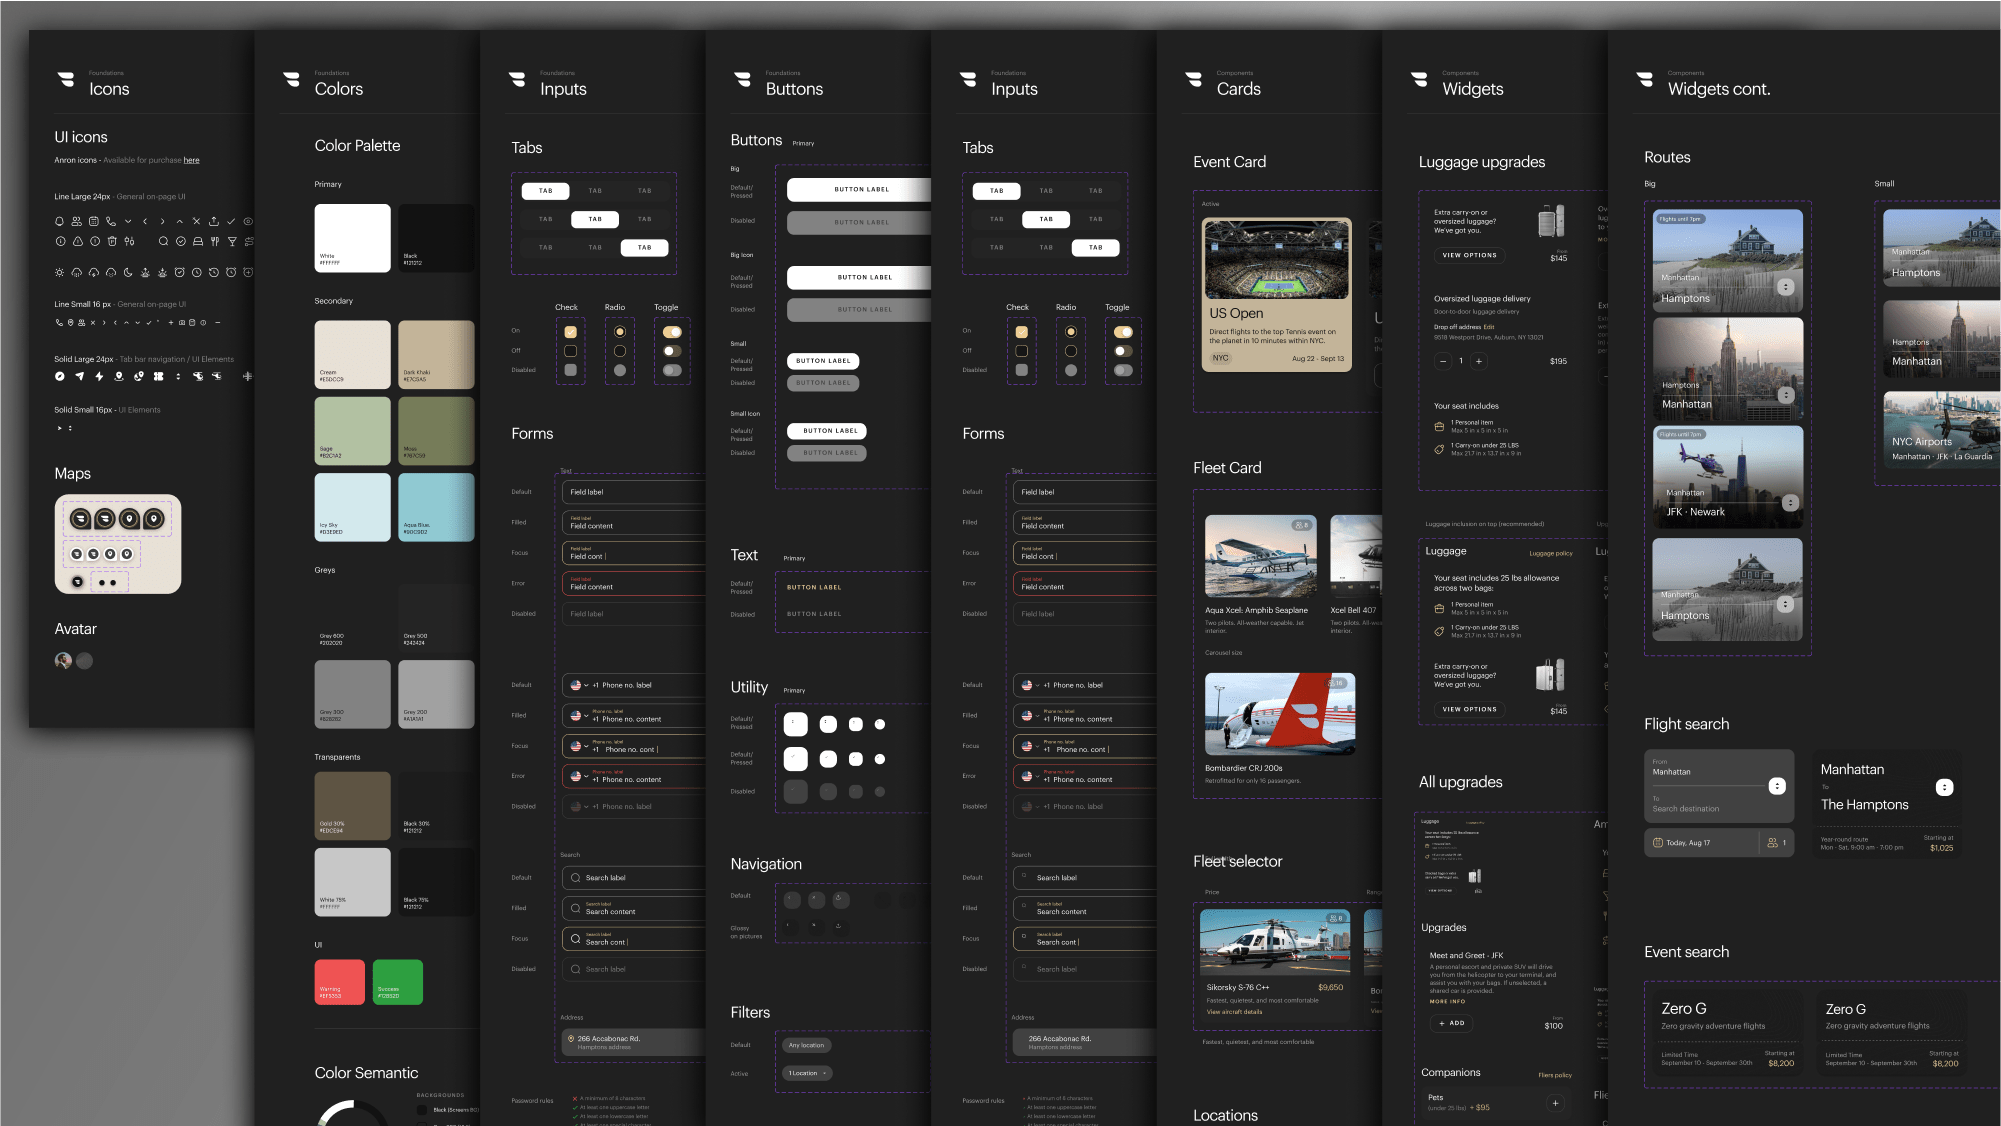
Task: Select the location pin icon in Solid Large icons
Action: pos(120,377)
